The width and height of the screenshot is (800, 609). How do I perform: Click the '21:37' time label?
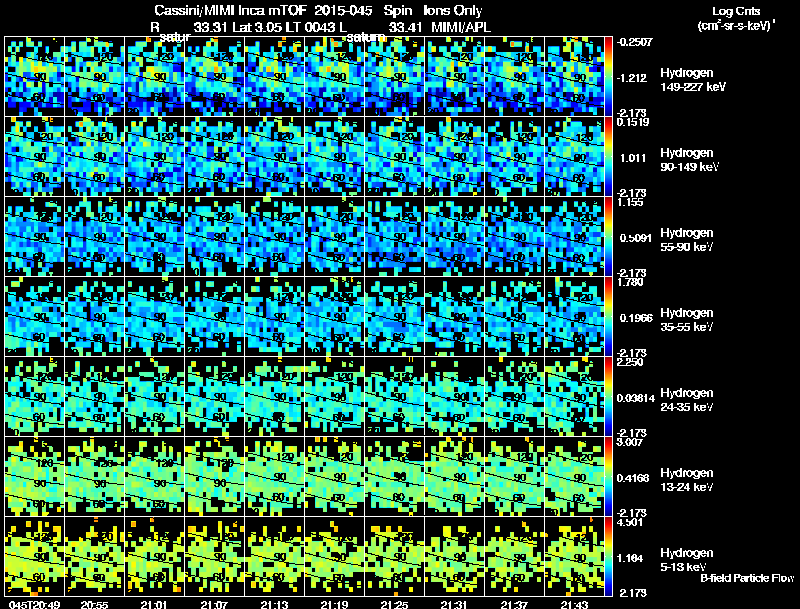(x=514, y=604)
